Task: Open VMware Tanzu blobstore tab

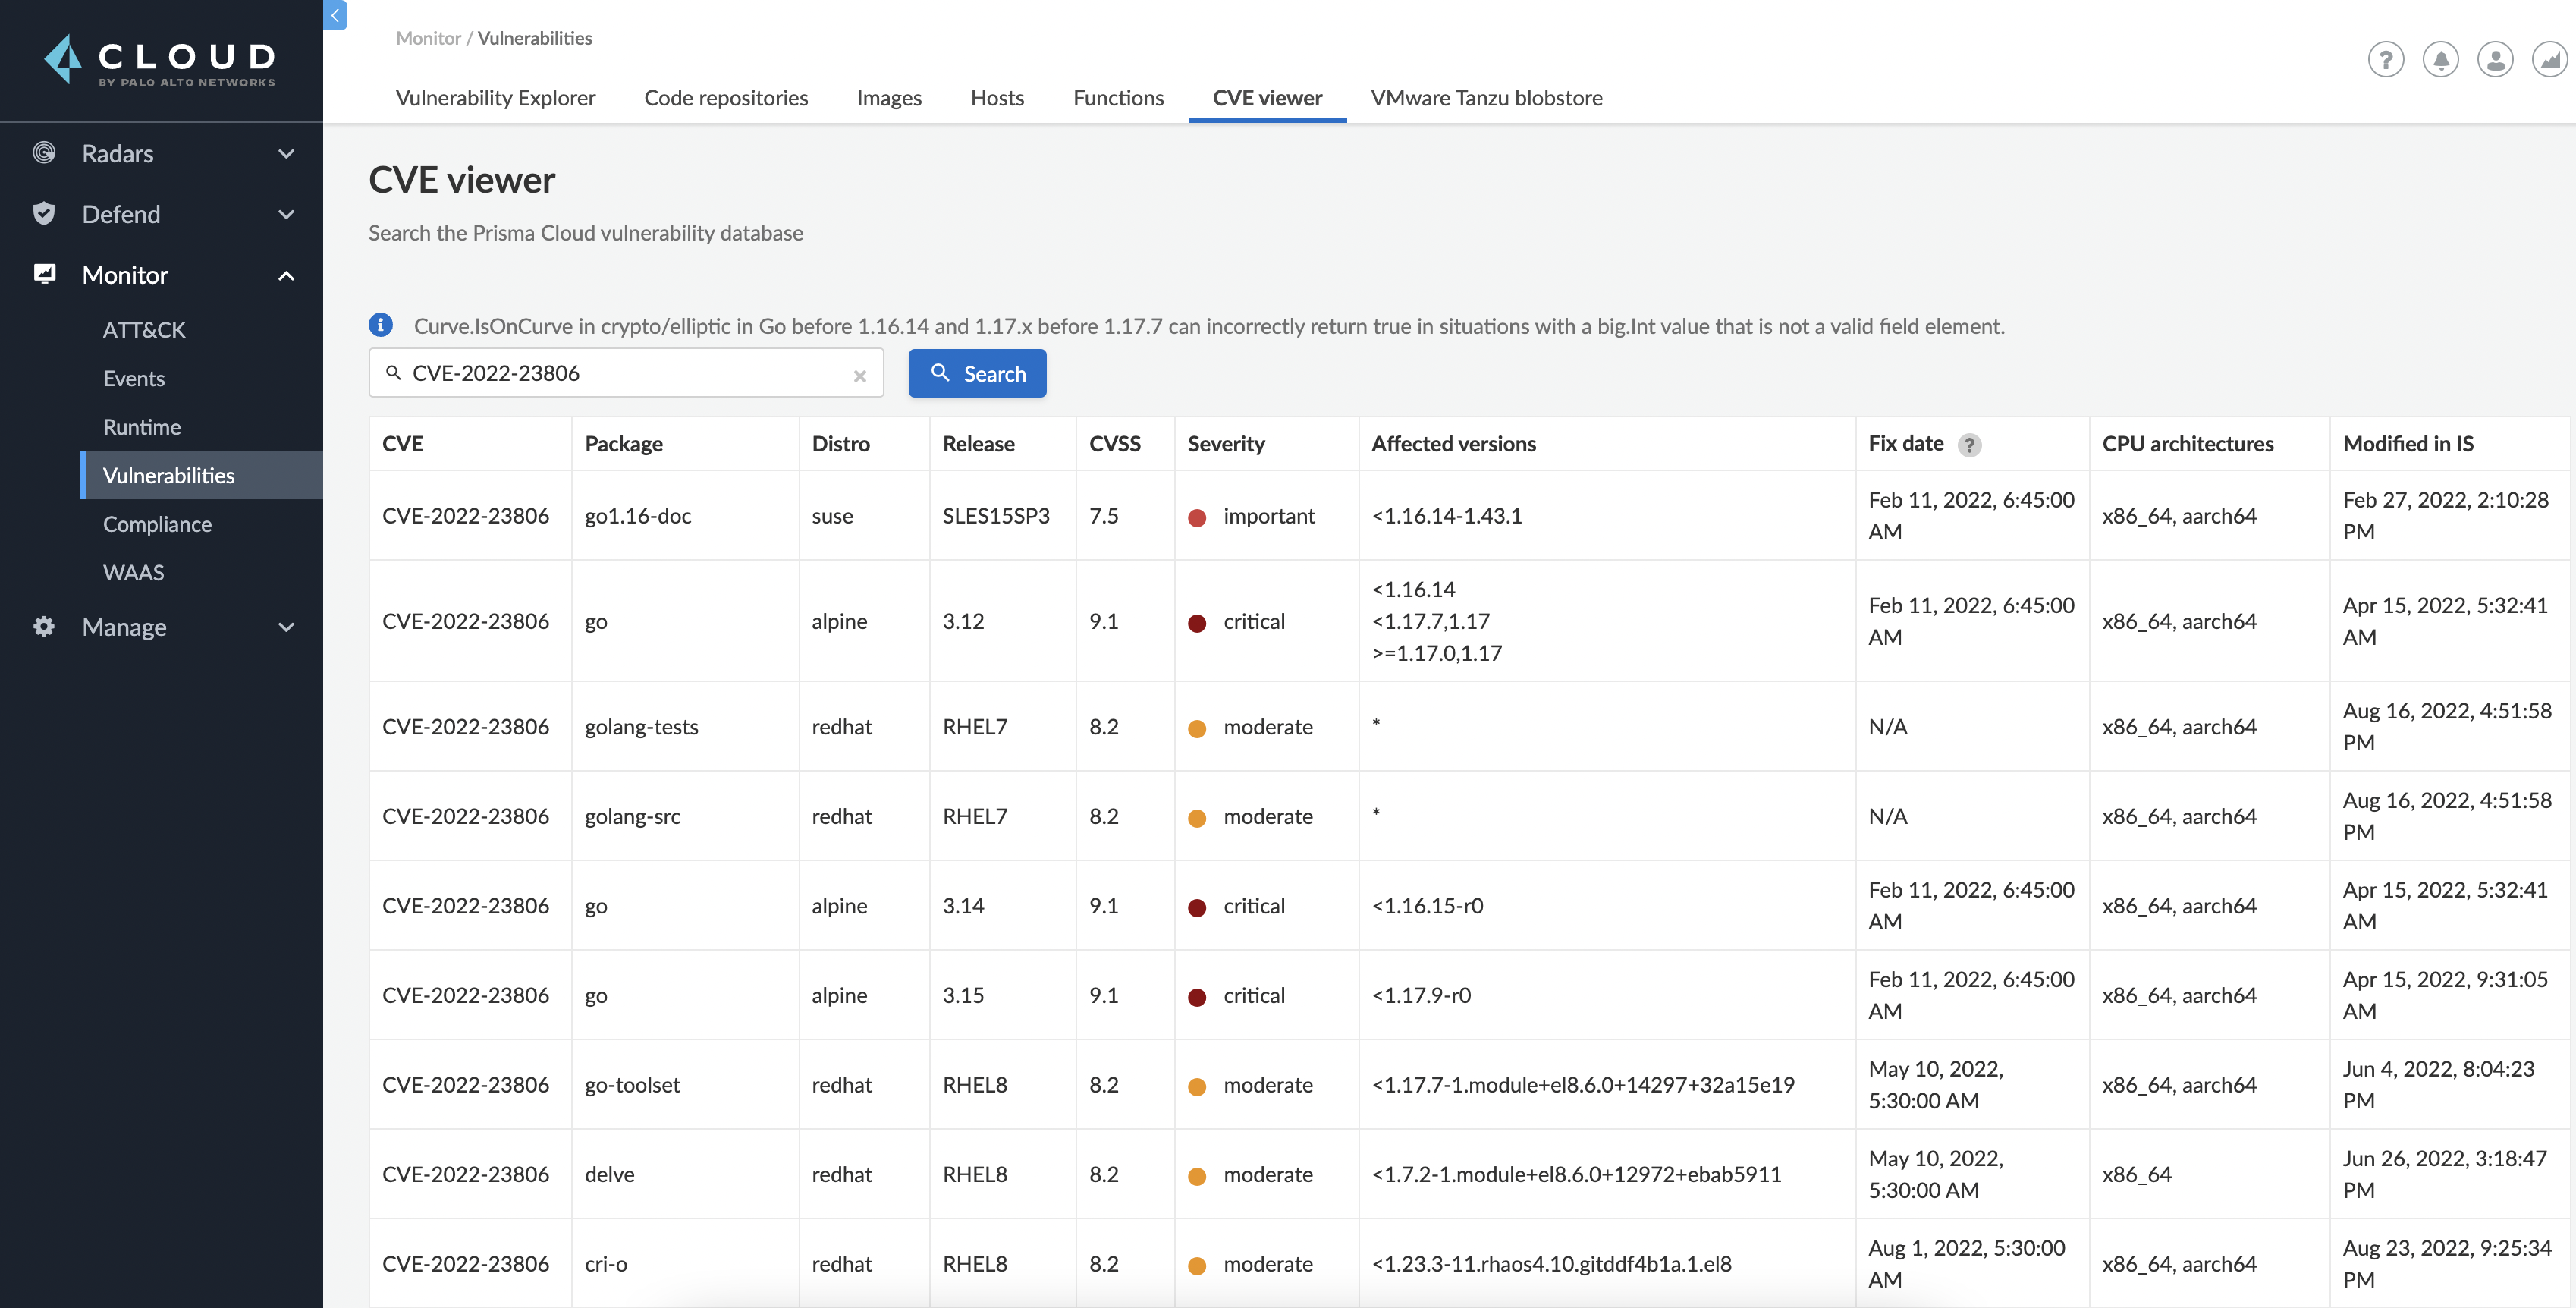Action: [x=1486, y=98]
